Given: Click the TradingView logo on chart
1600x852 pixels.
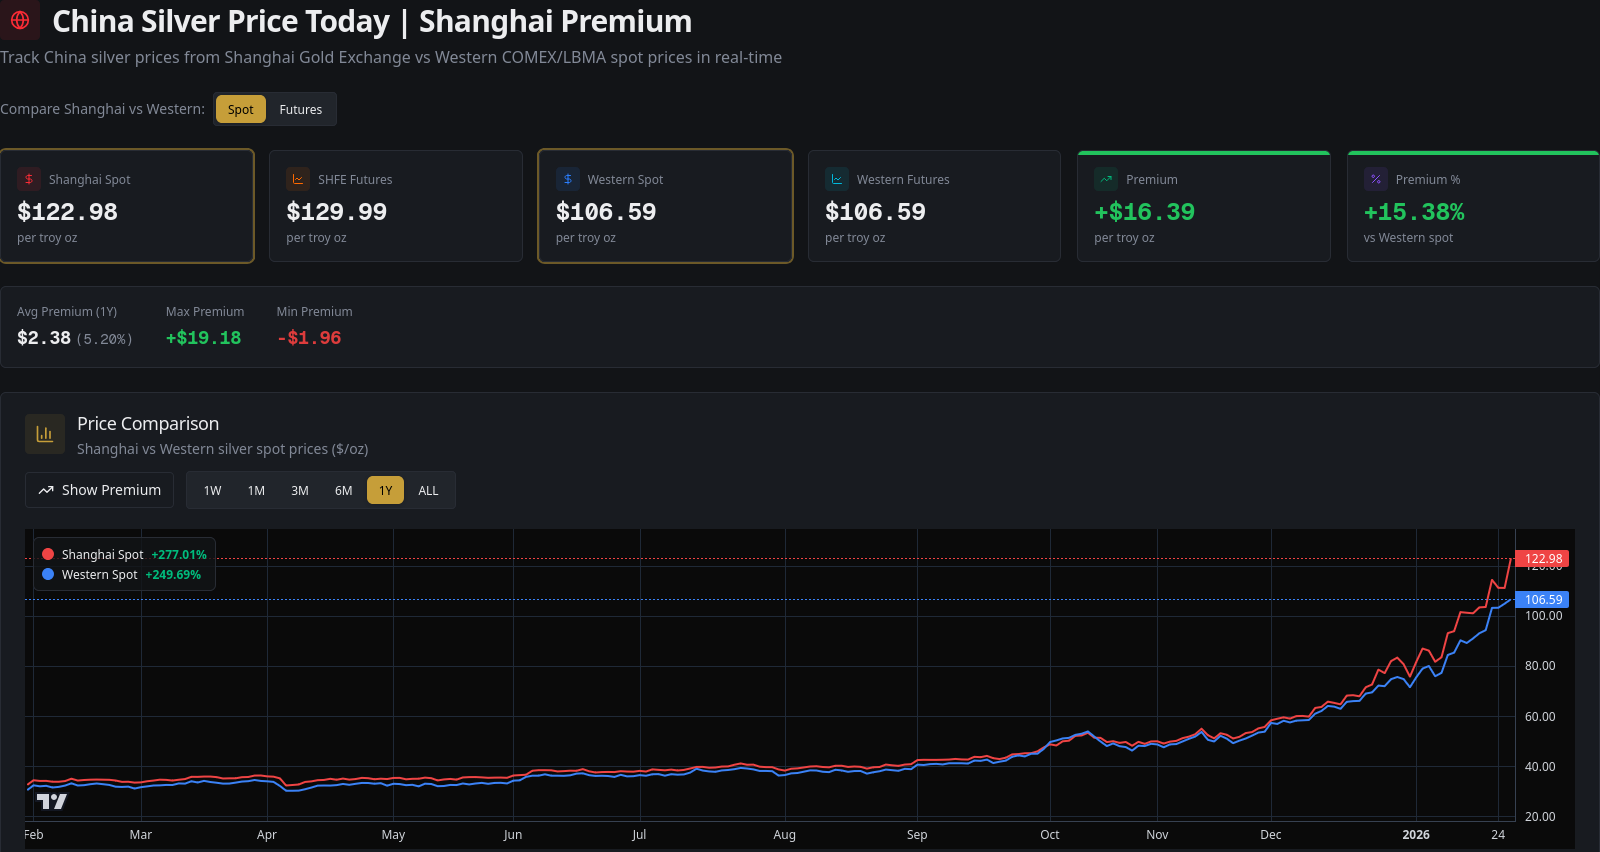Looking at the screenshot, I should click(52, 801).
